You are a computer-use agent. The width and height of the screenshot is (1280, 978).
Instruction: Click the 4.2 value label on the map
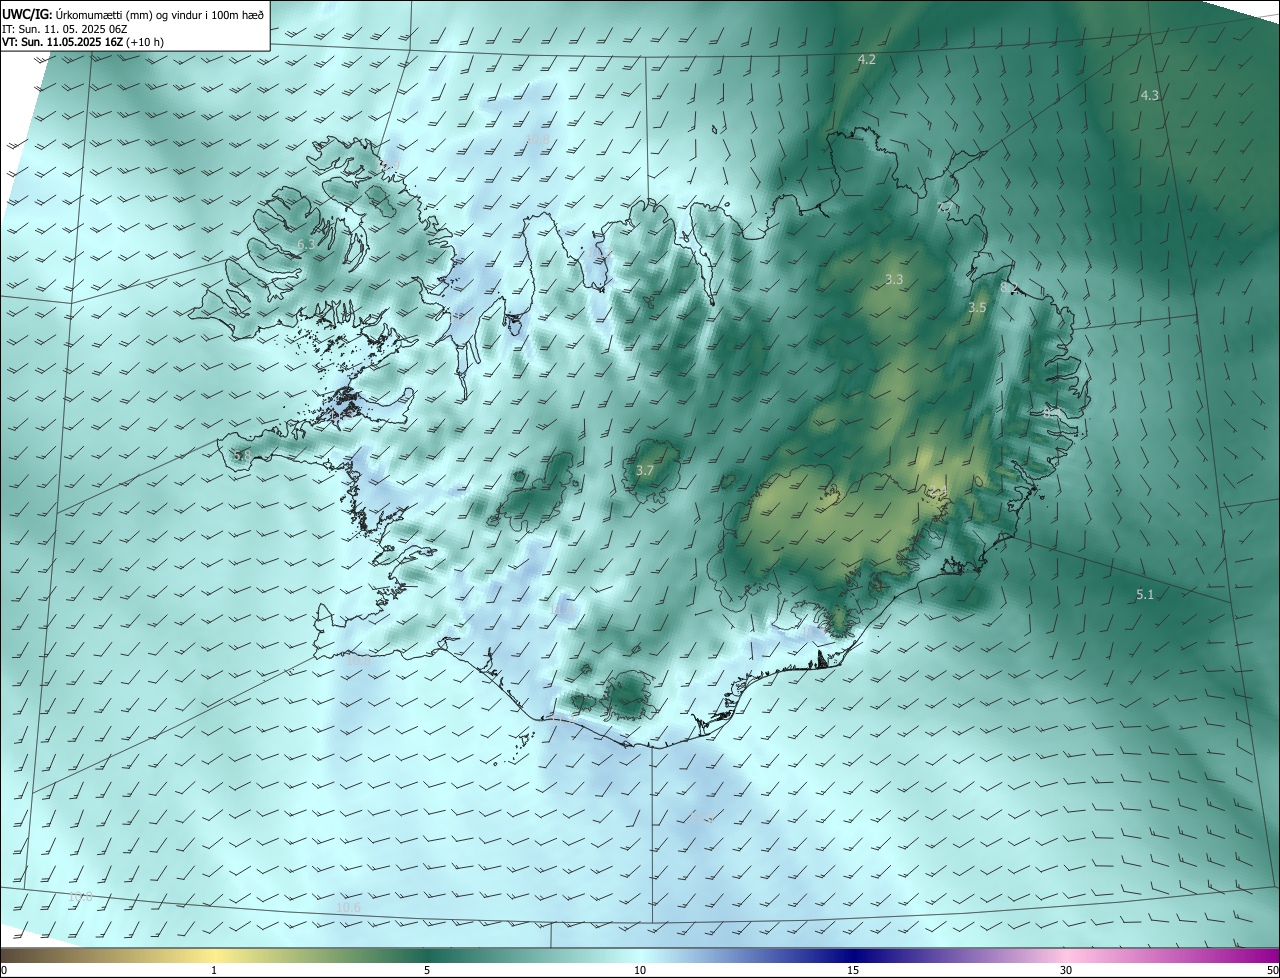tap(867, 60)
